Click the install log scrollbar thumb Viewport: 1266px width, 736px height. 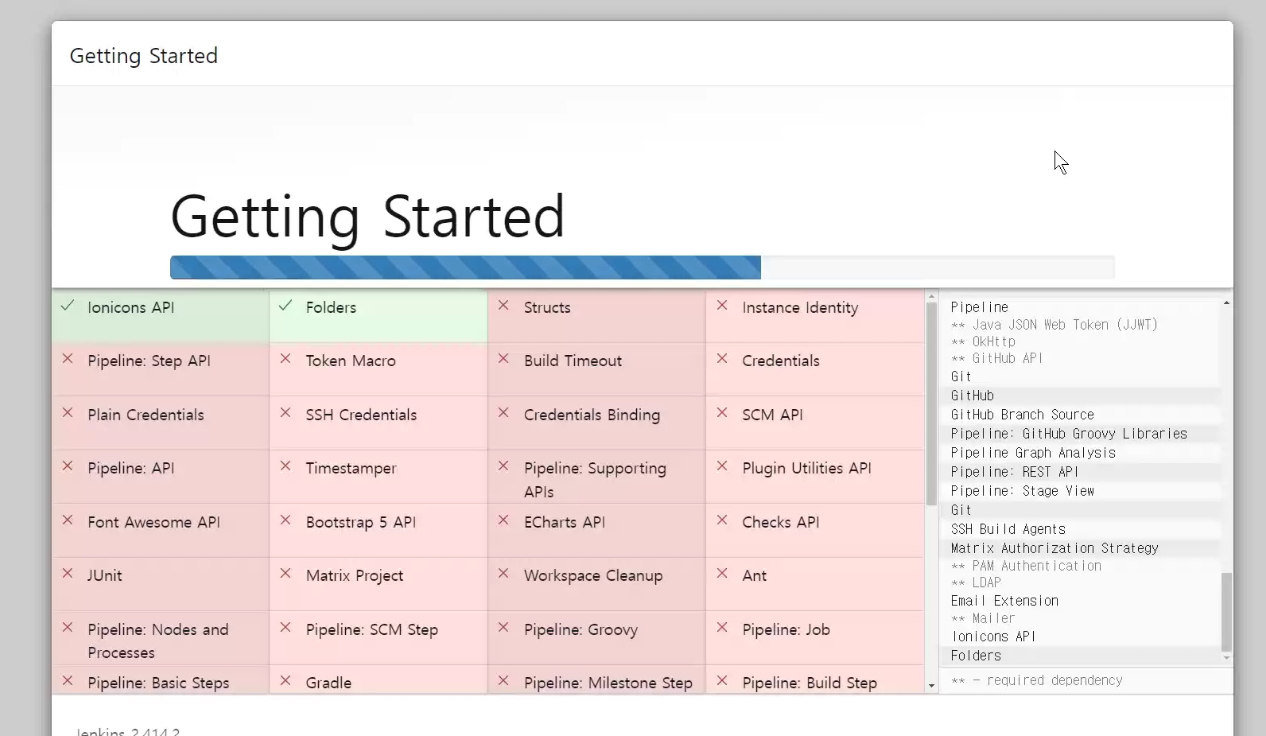coord(1227,612)
